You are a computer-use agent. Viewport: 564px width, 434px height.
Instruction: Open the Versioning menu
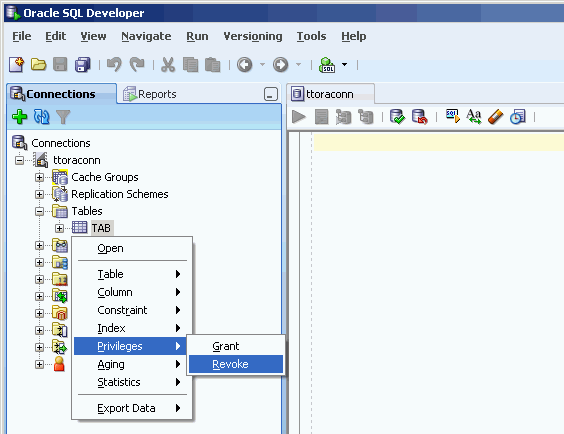click(x=253, y=36)
